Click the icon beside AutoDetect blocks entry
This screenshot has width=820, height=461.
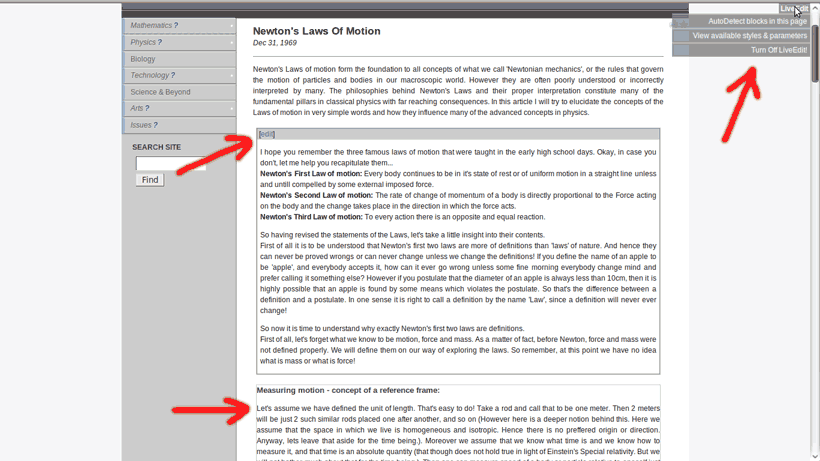pyautogui.click(x=680, y=22)
